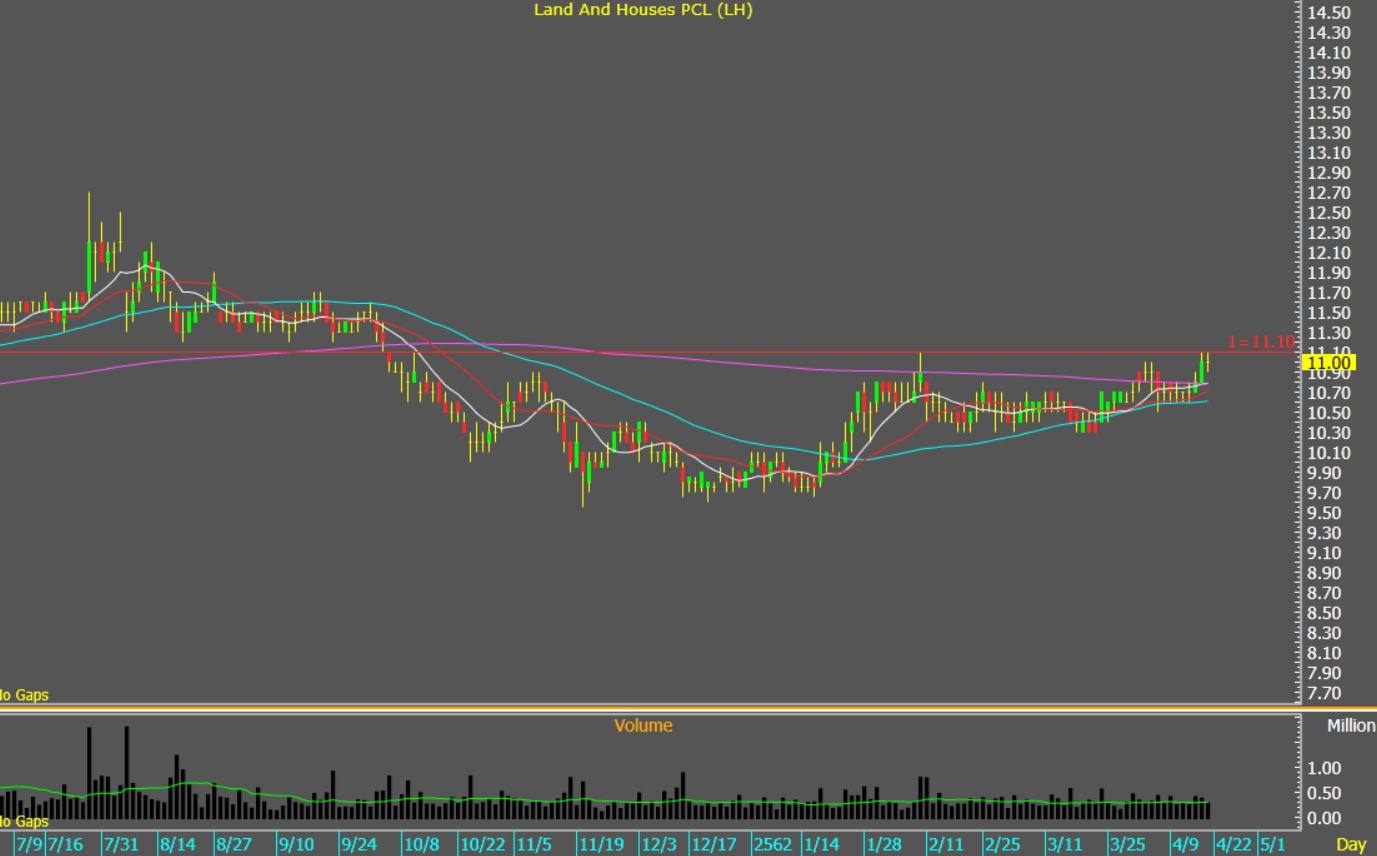Click the 14.50 price axis label
This screenshot has height=856, width=1377.
[x=1330, y=13]
